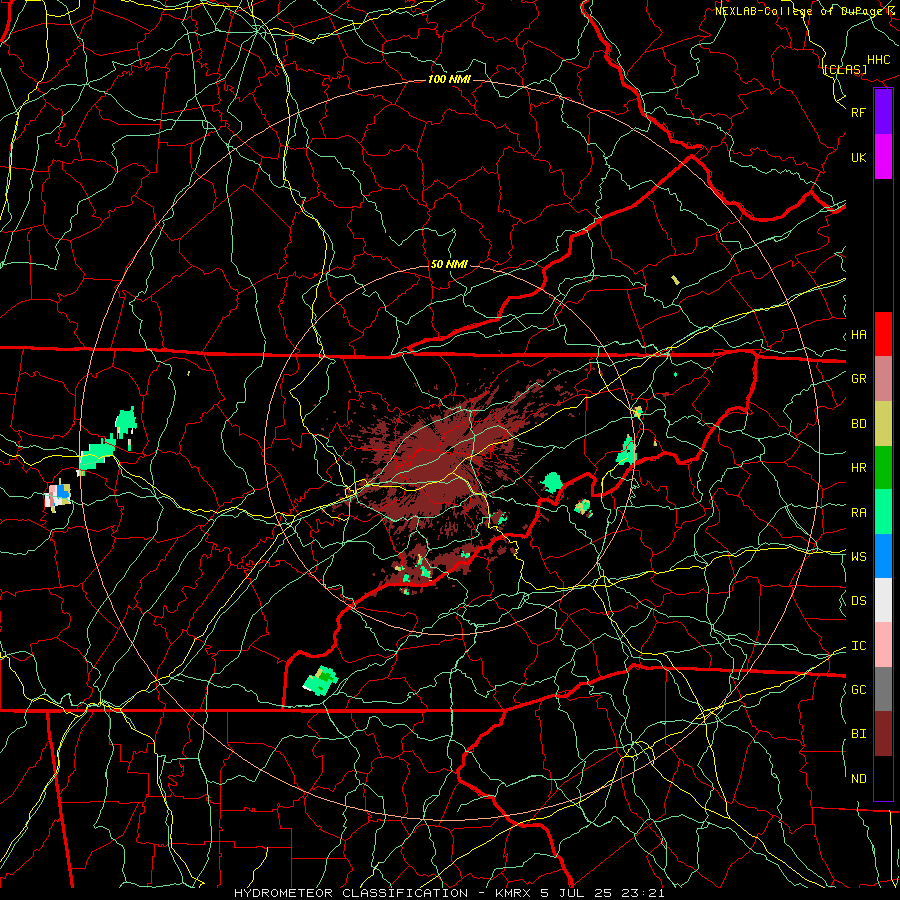Click the BD yellow-olive legend swatch
The height and width of the screenshot is (900, 900).
click(x=883, y=424)
